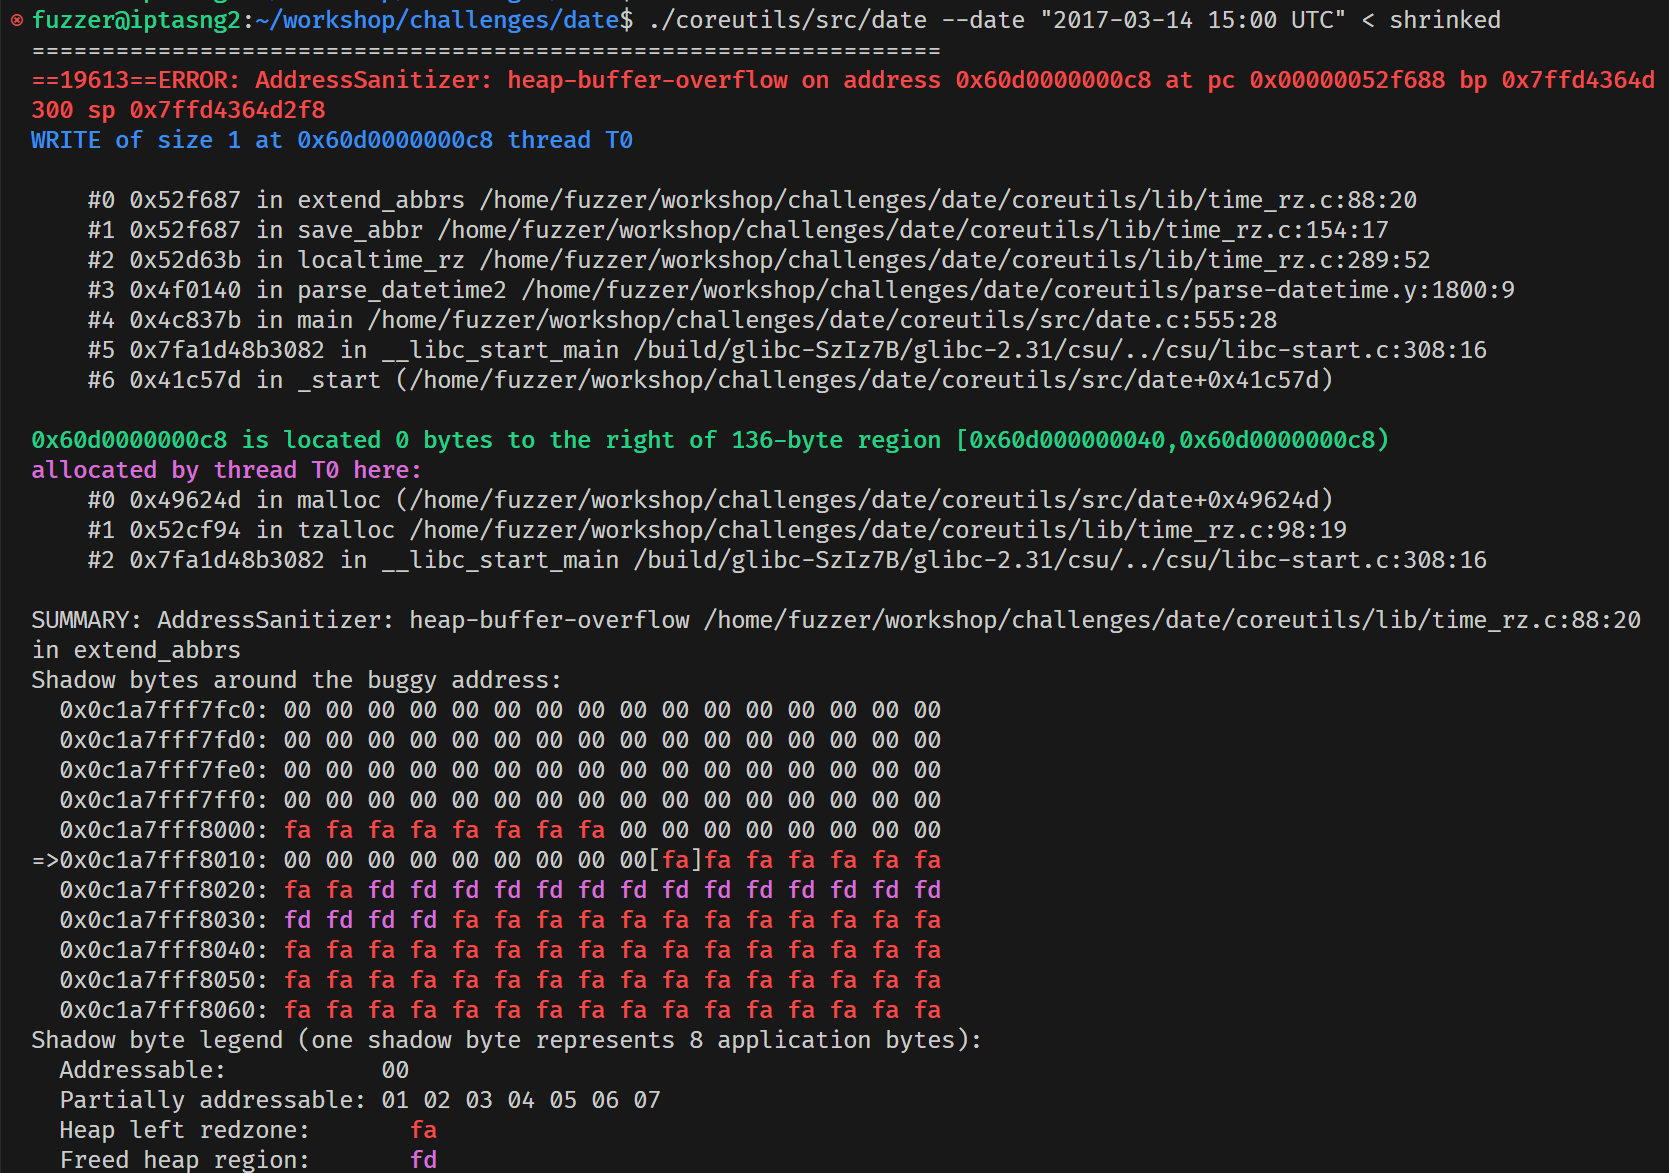Click the bracketed '[fa]' buggy shadow byte

pos(676,860)
